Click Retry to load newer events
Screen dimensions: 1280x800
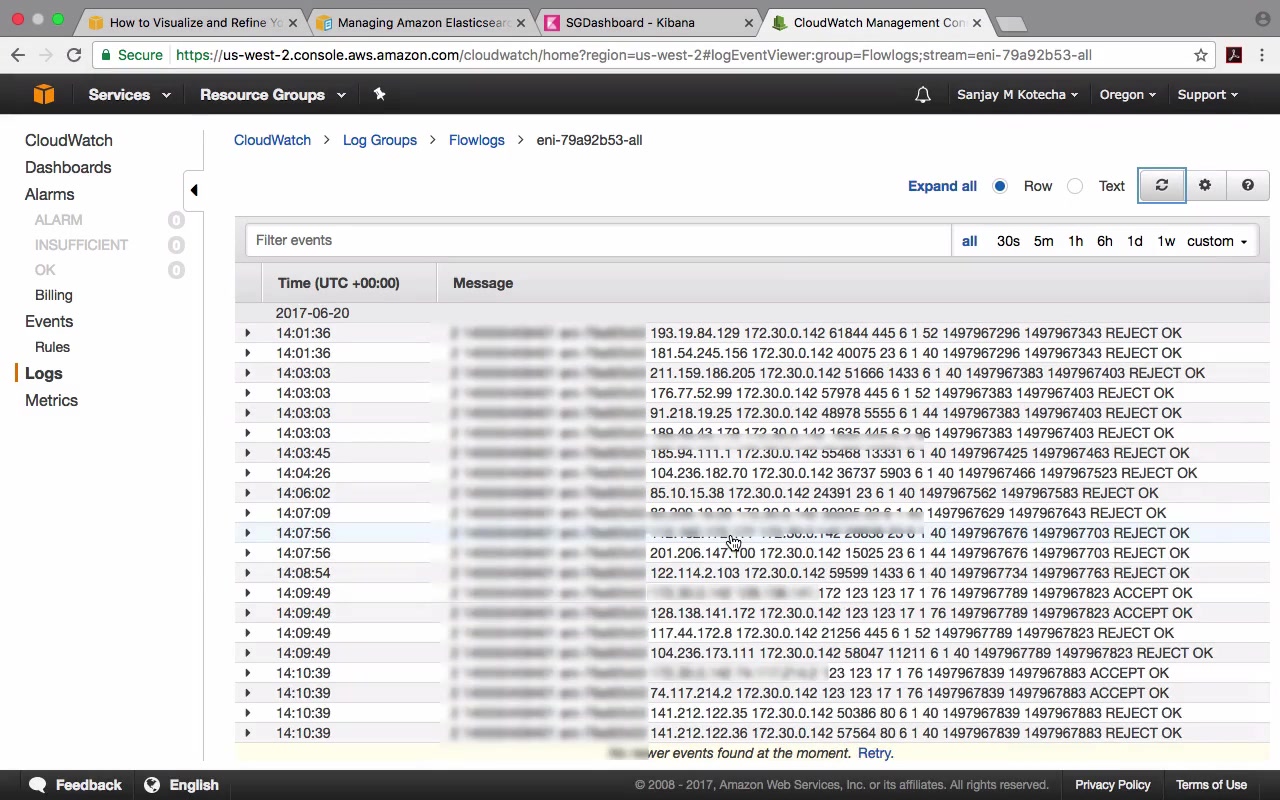click(x=875, y=753)
